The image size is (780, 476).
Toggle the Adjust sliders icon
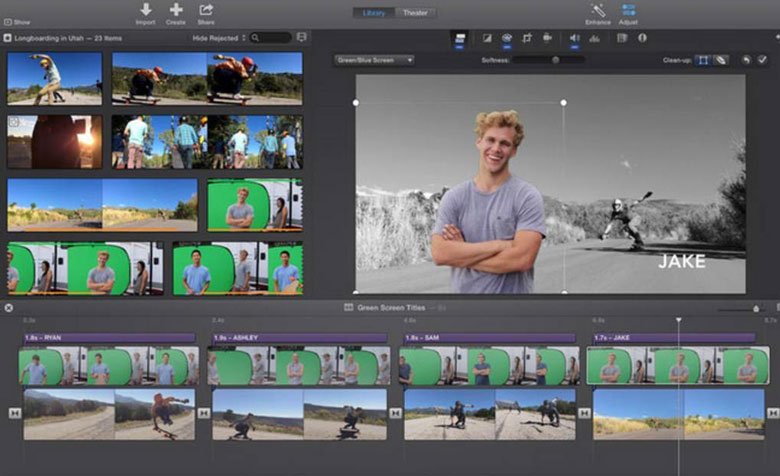click(628, 9)
